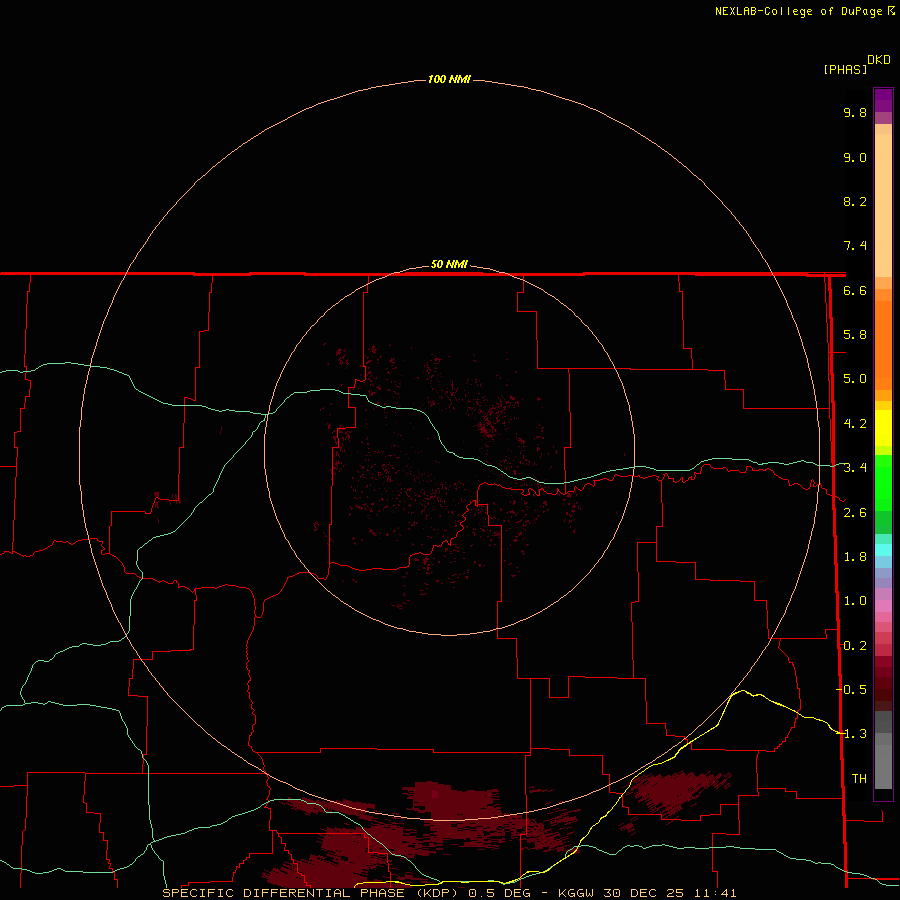This screenshot has height=900, width=900.
Task: Click the DKD label above the color bar
Action: coord(878,59)
